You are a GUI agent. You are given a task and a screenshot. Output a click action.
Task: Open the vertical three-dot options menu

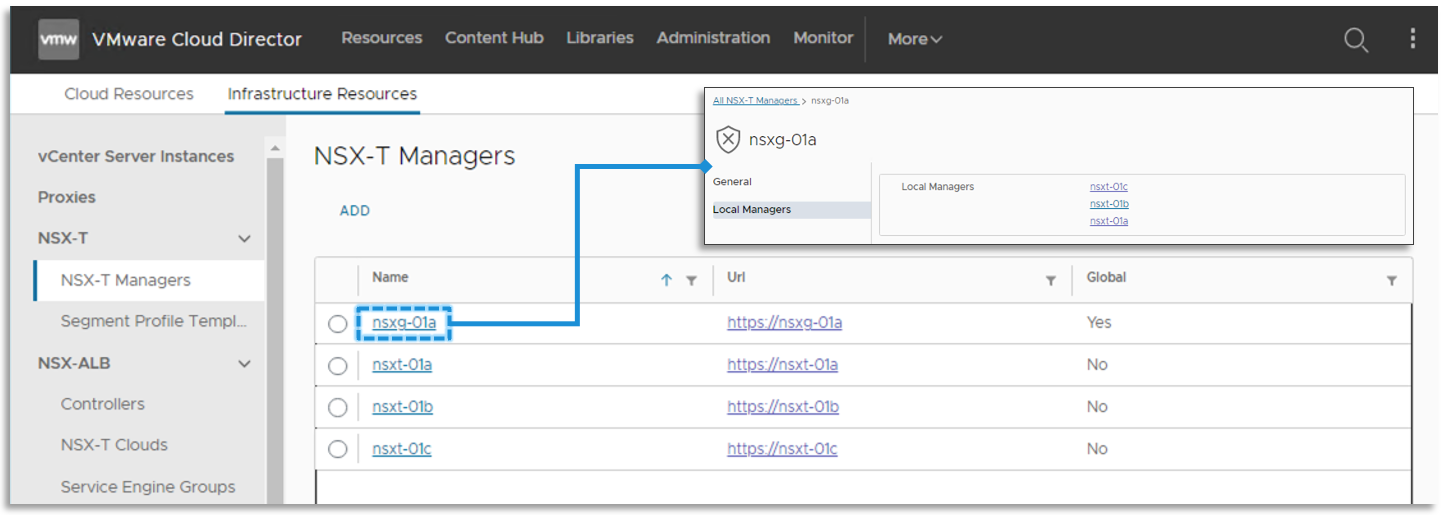[1412, 39]
